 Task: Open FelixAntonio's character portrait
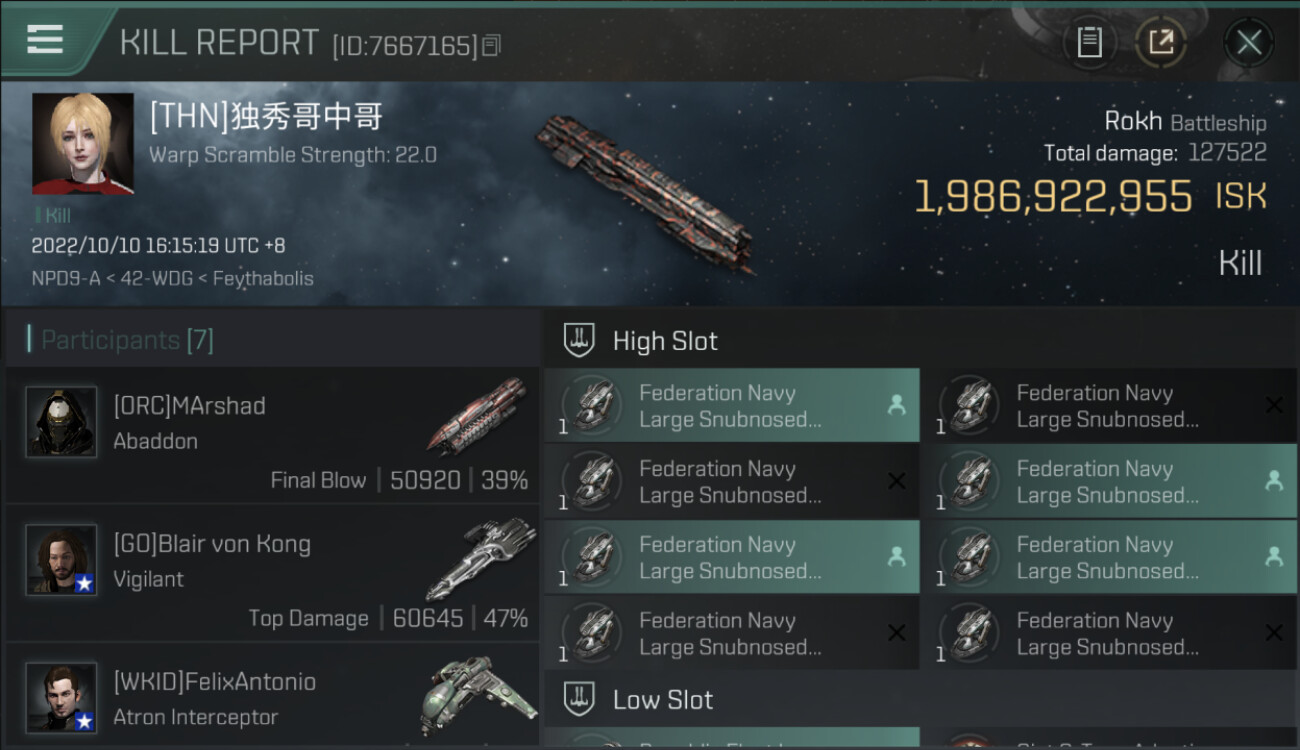click(61, 697)
